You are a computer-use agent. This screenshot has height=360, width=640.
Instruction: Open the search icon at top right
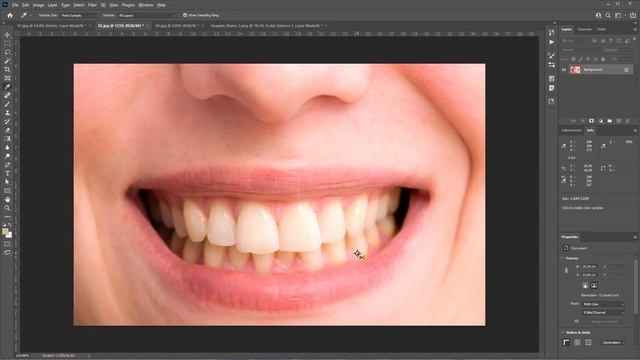(608, 16)
